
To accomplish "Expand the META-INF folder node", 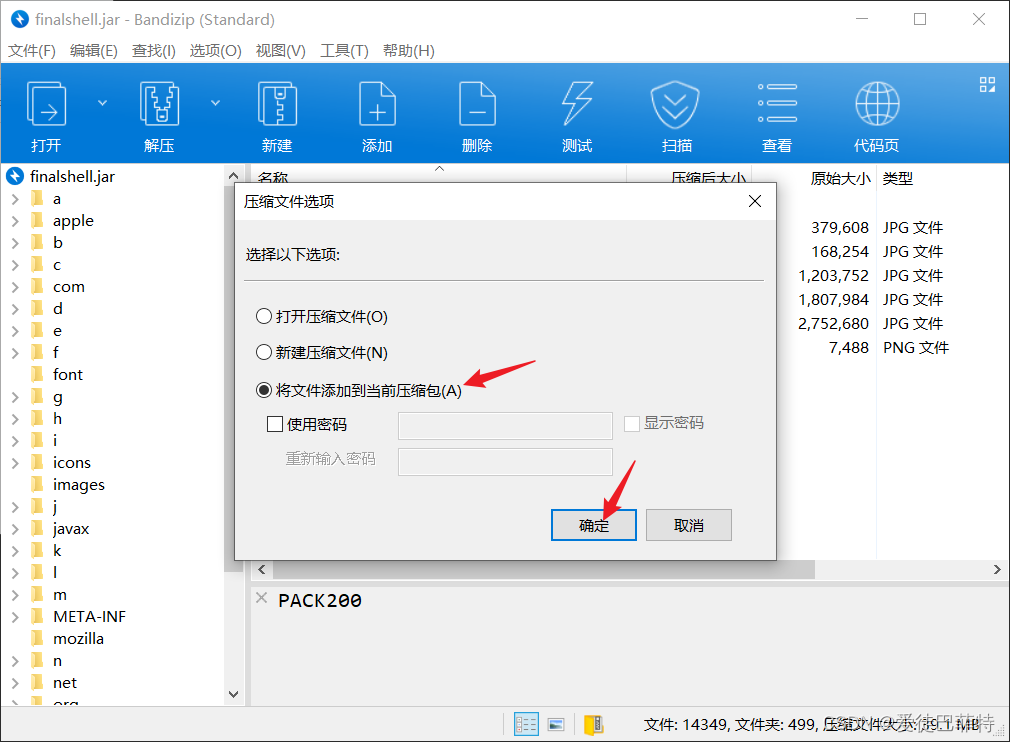I will (15, 616).
